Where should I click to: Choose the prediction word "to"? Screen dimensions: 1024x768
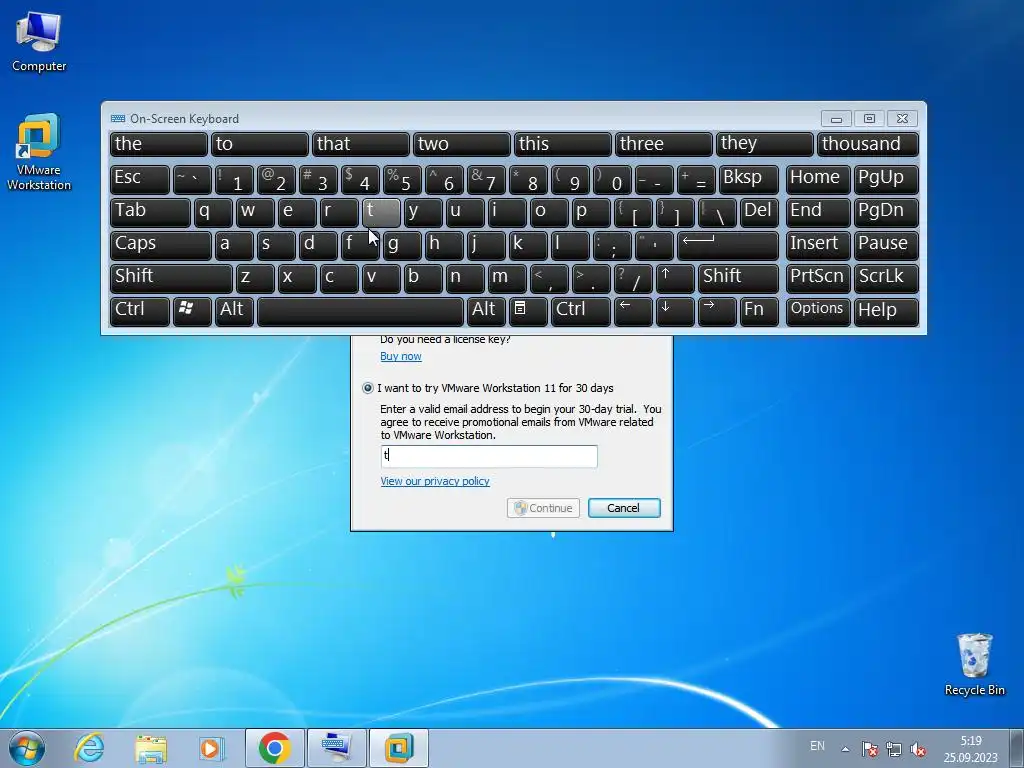click(260, 144)
